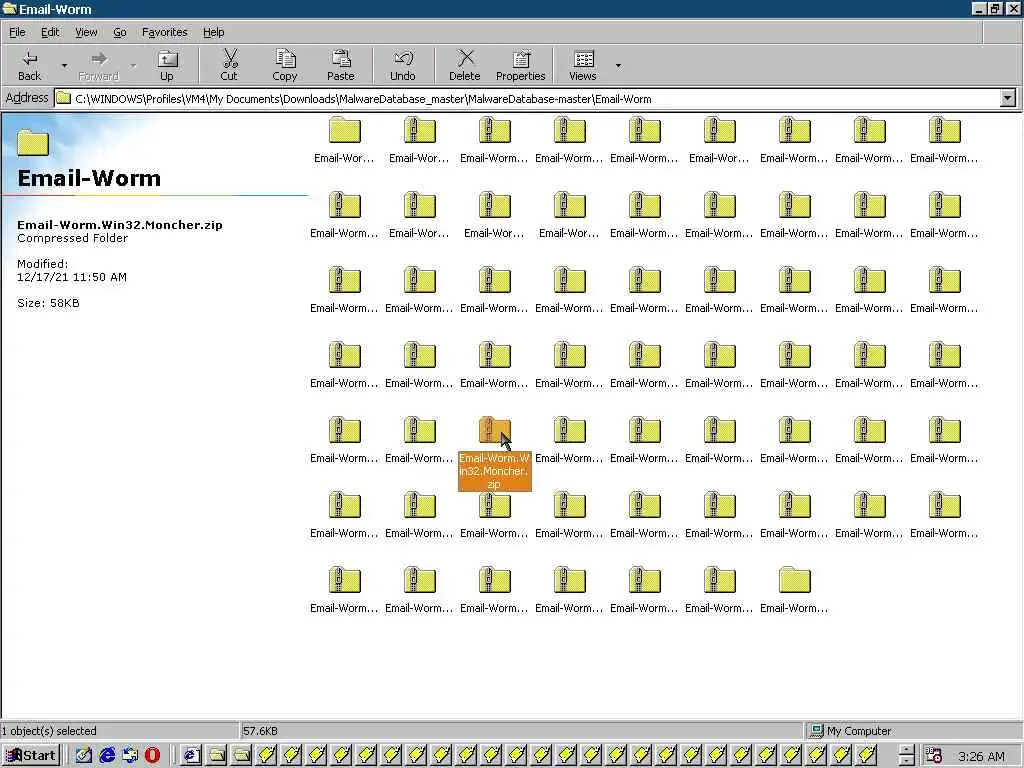Click the large folder icon above Email-Worm heading

coord(33,142)
